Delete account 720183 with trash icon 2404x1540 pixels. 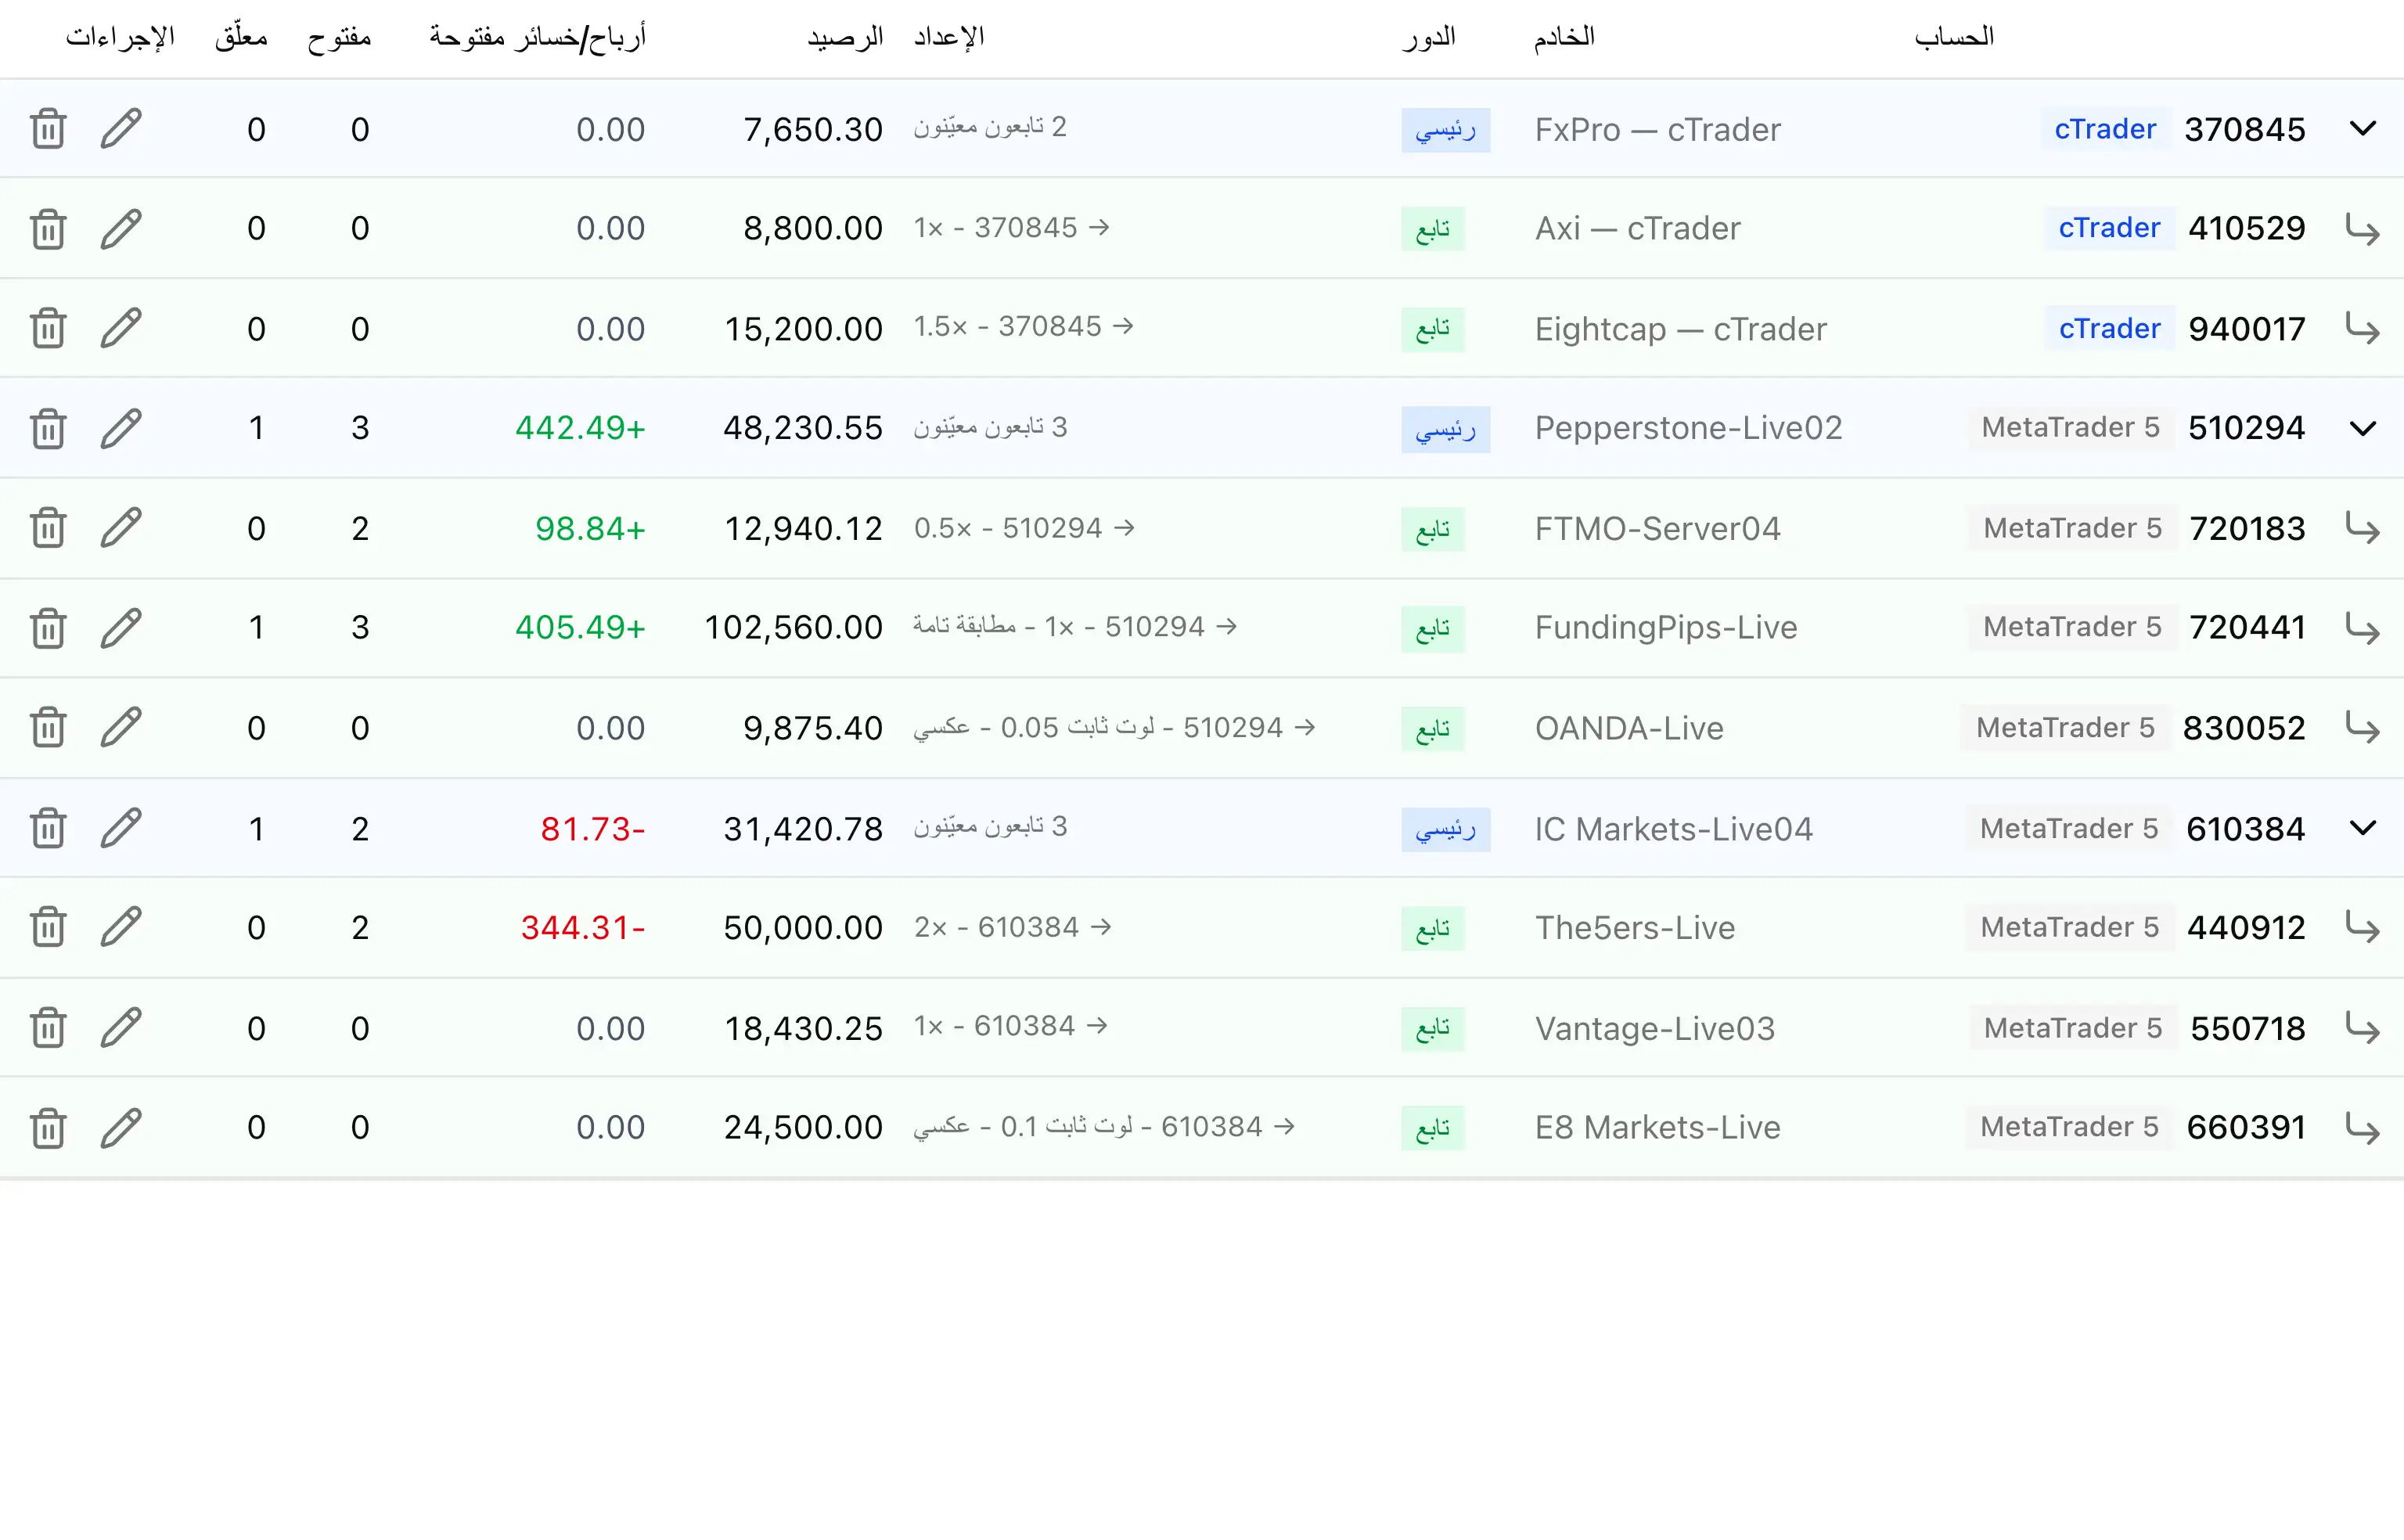pyautogui.click(x=48, y=528)
